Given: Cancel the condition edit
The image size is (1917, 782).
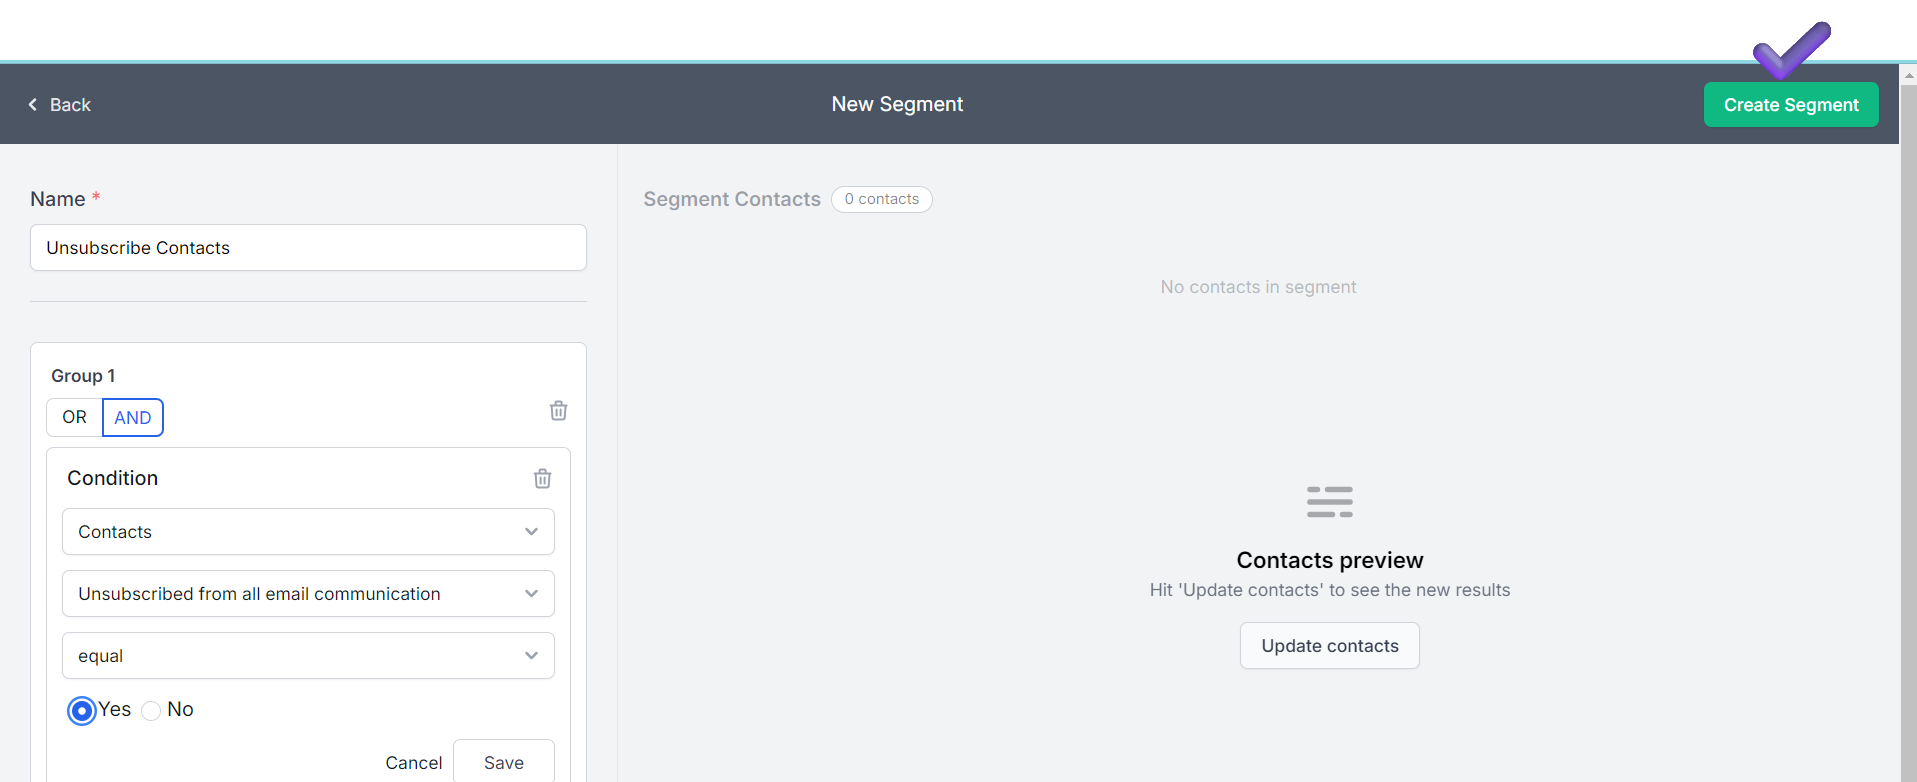Looking at the screenshot, I should (414, 763).
